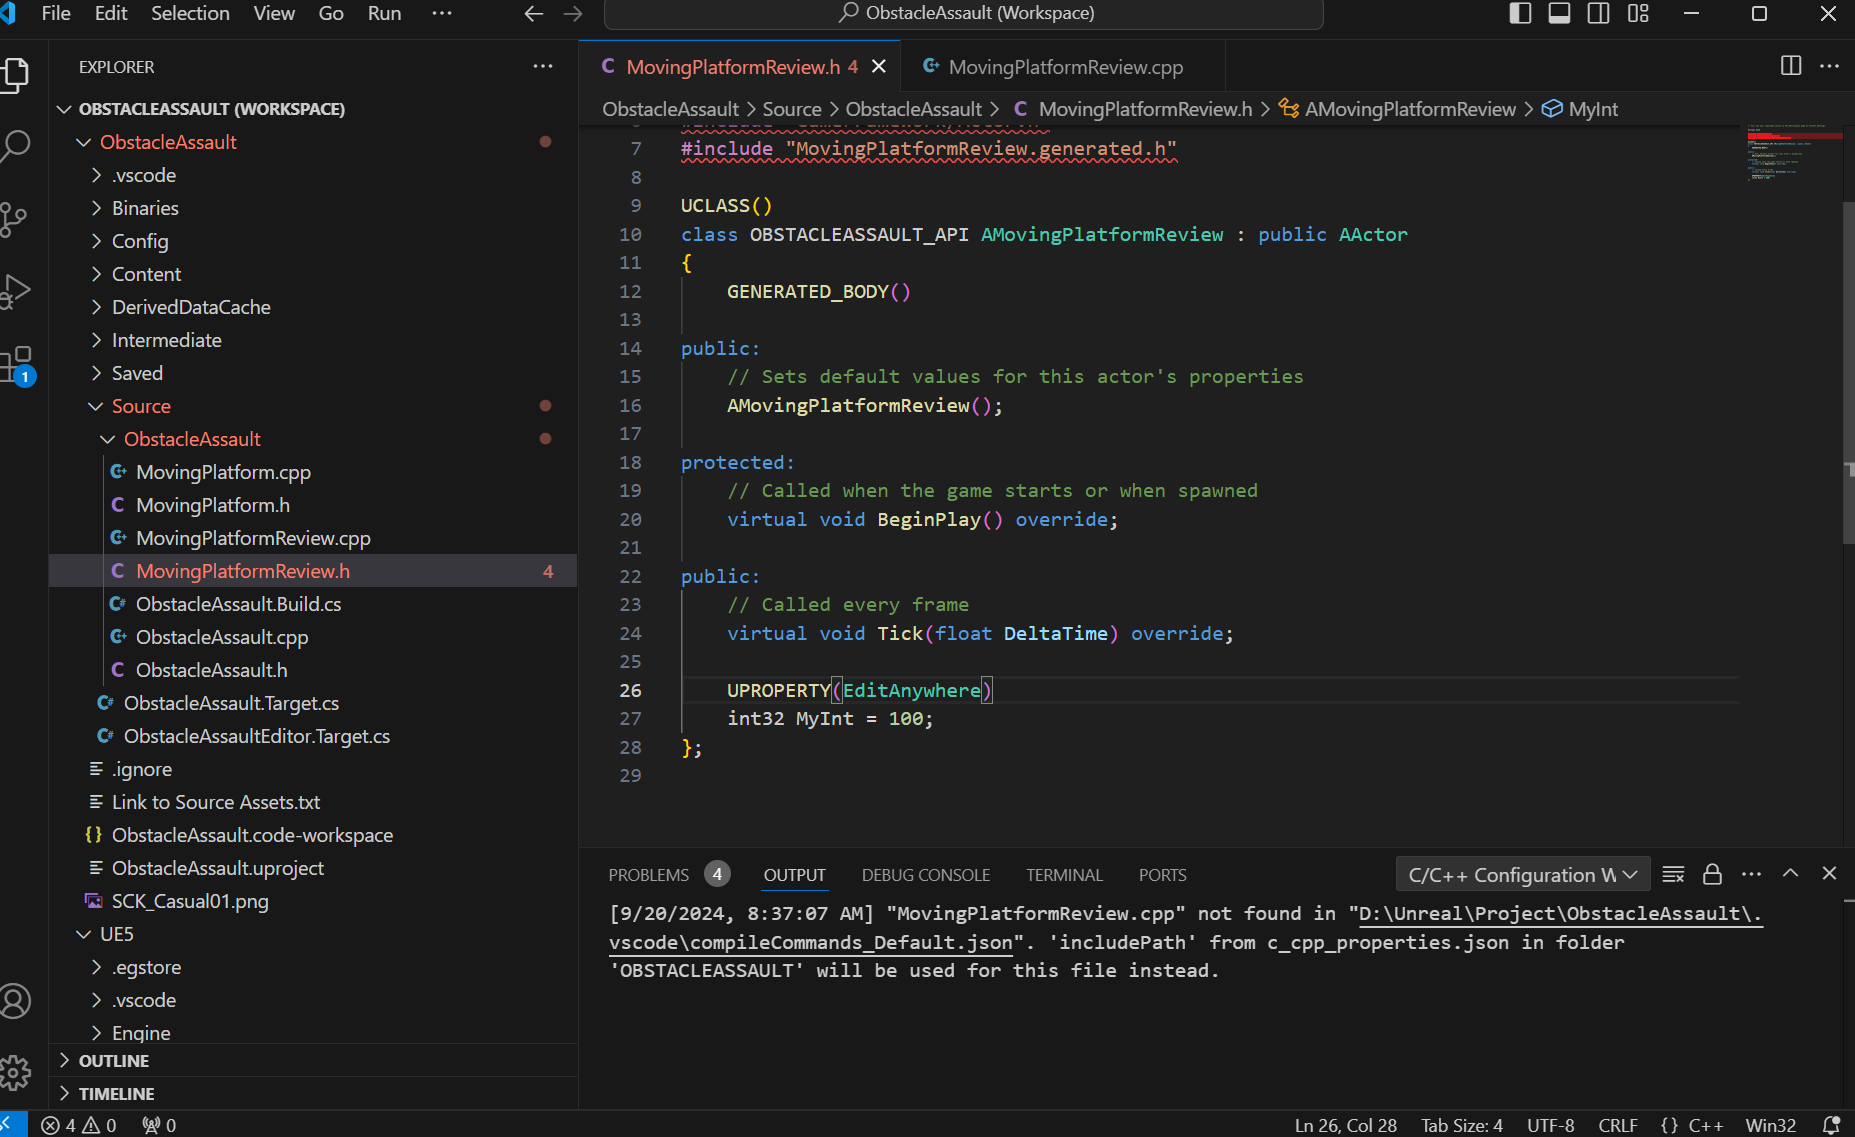Close the bottom panel
Image resolution: width=1855 pixels, height=1137 pixels.
pyautogui.click(x=1829, y=873)
